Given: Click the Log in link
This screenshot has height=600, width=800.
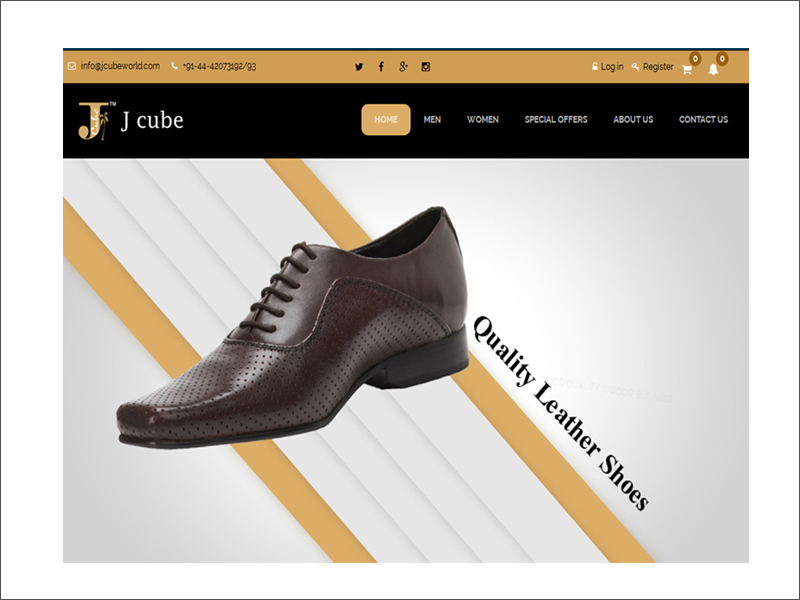Looking at the screenshot, I should [611, 67].
